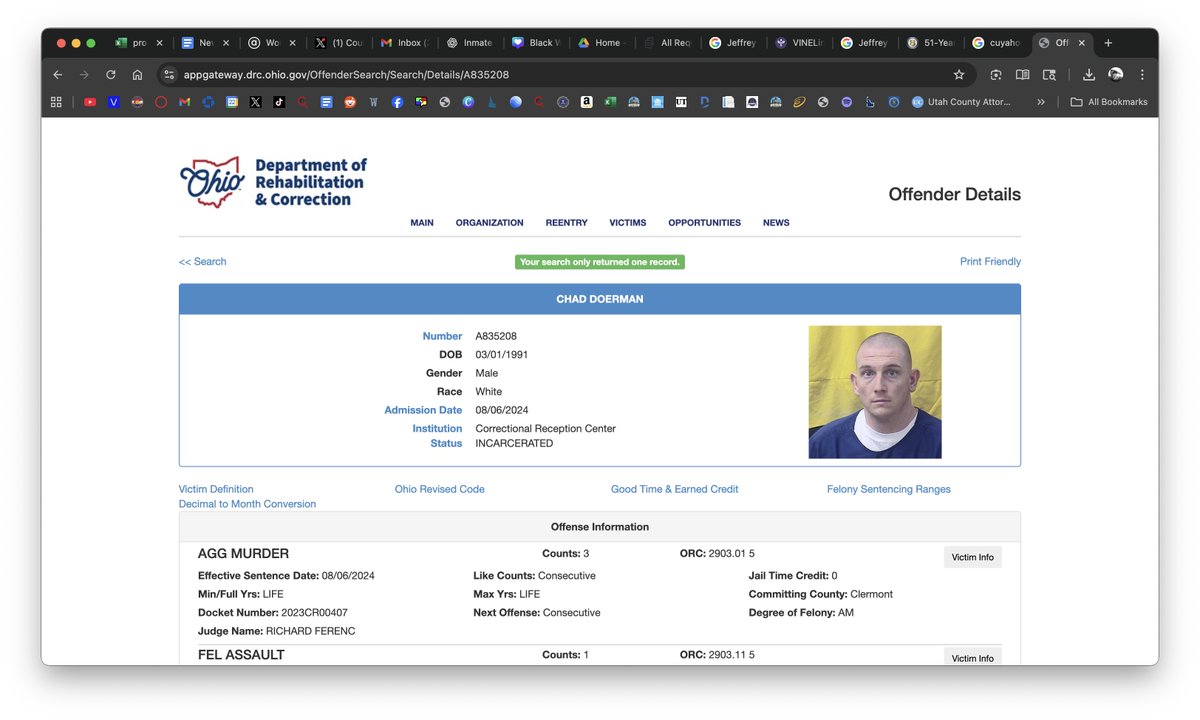Open Decimal to Month Conversion link
The height and width of the screenshot is (720, 1200).
point(247,505)
